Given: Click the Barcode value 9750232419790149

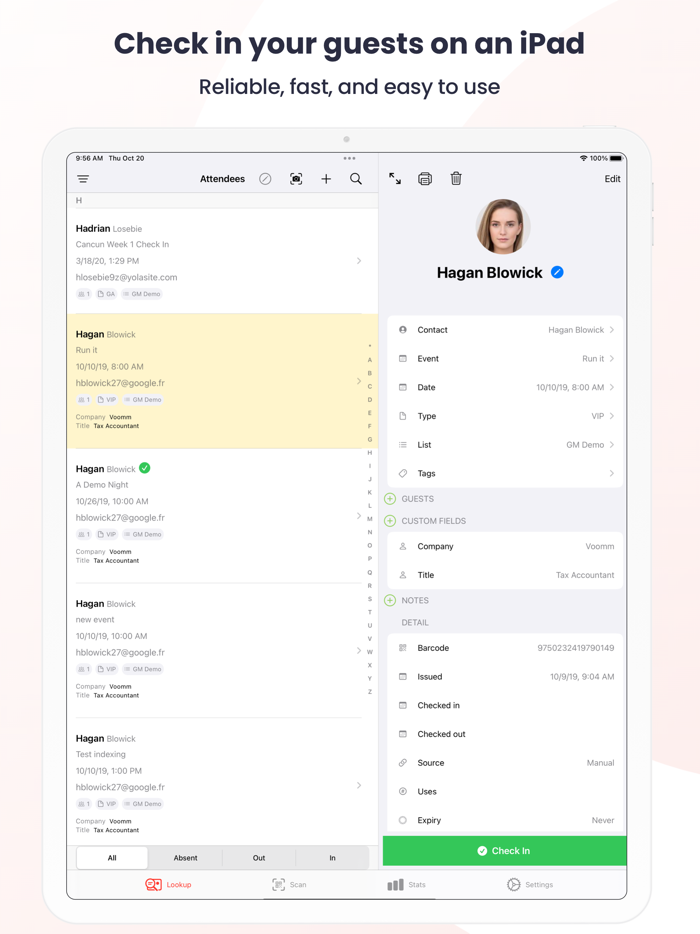Looking at the screenshot, I should [x=575, y=647].
